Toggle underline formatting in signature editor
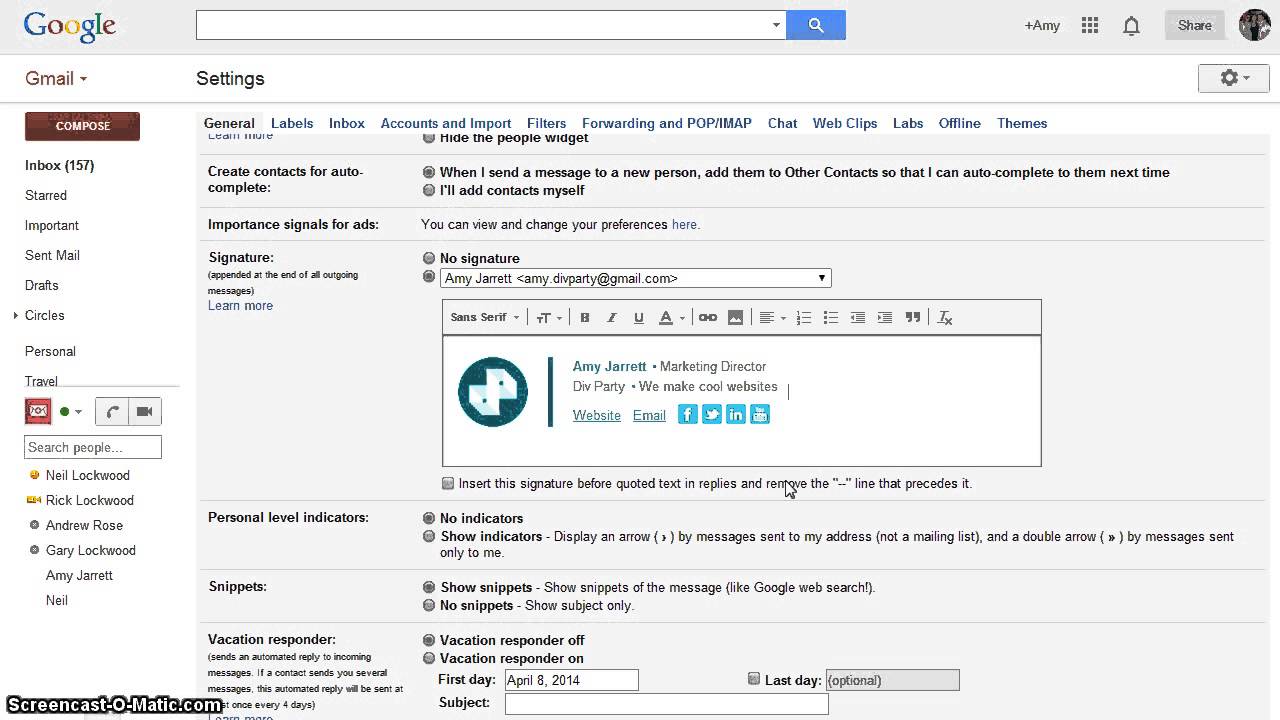This screenshot has height=720, width=1280. tap(639, 318)
